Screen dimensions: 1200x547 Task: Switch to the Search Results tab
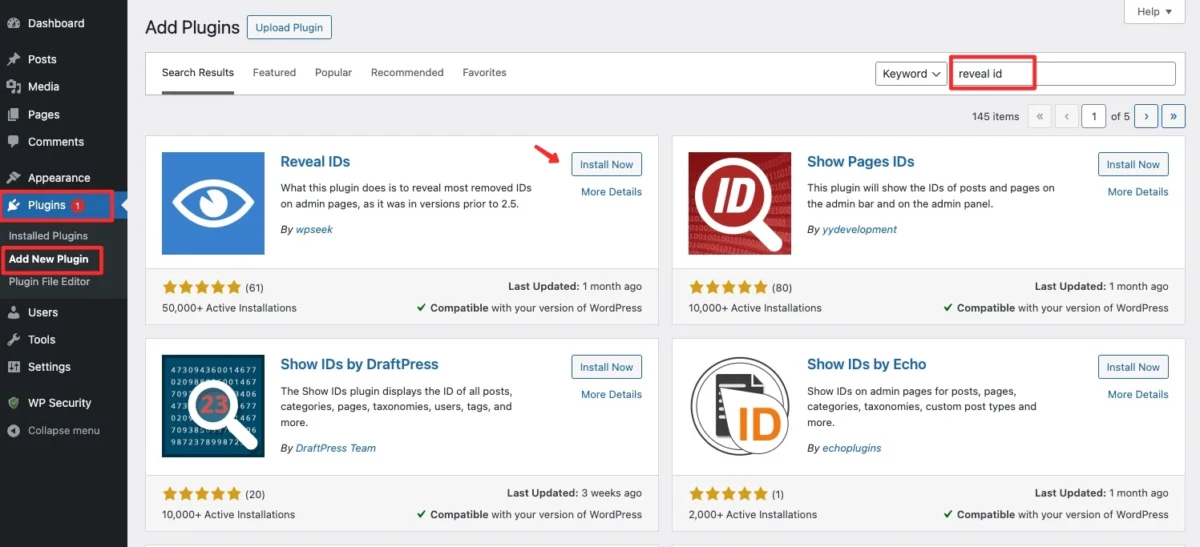(x=198, y=73)
